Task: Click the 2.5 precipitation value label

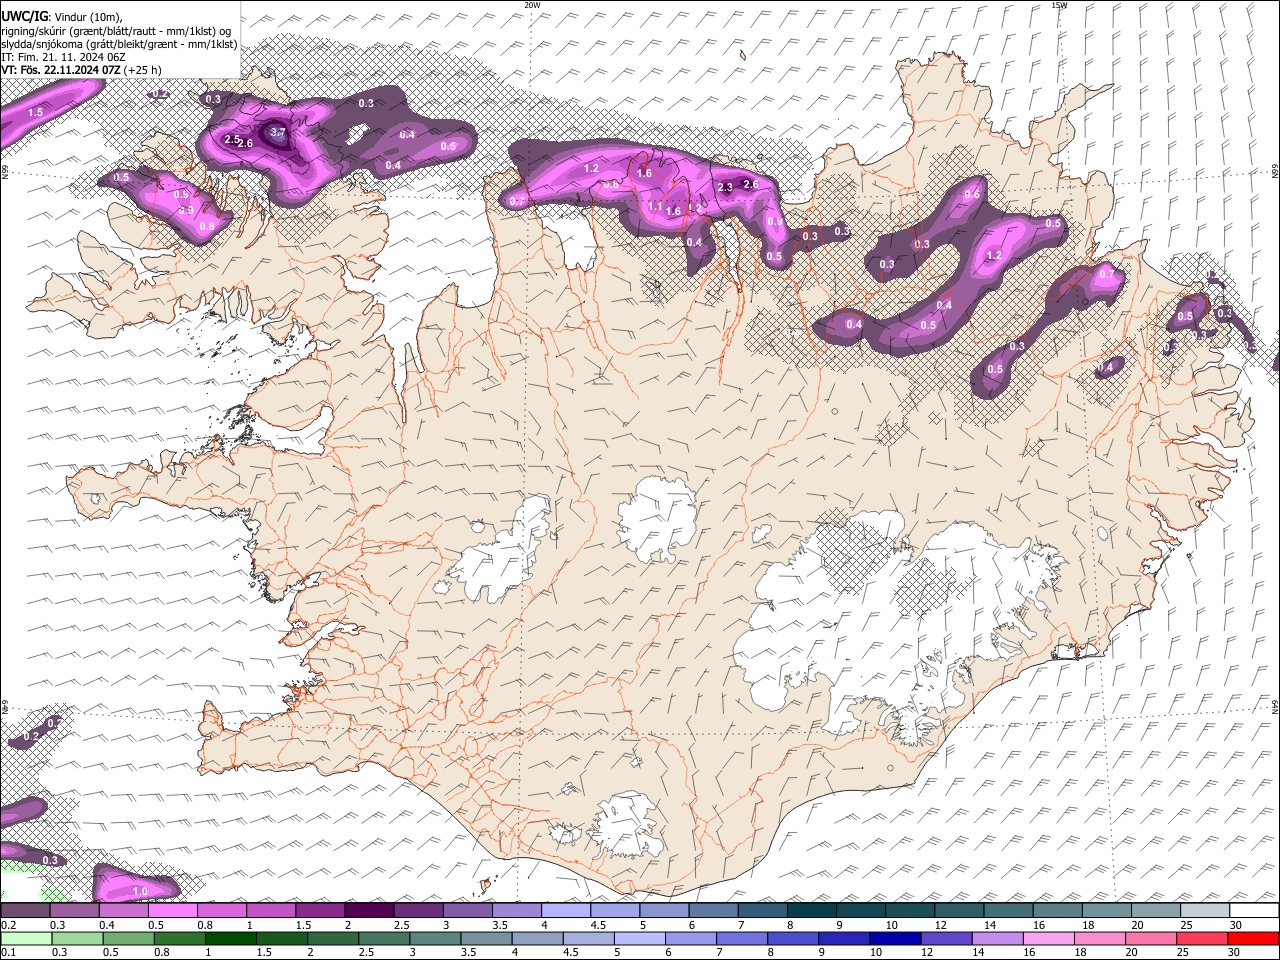Action: pyautogui.click(x=231, y=139)
